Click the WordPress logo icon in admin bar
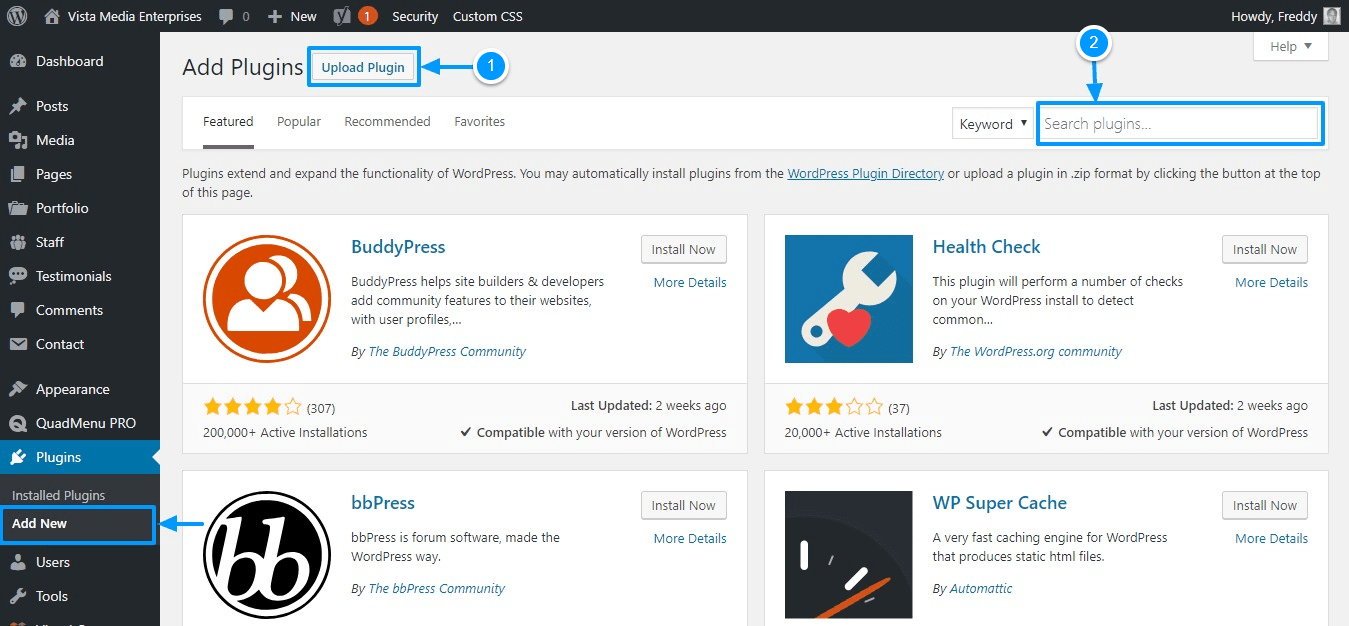This screenshot has height=626, width=1349. [17, 16]
